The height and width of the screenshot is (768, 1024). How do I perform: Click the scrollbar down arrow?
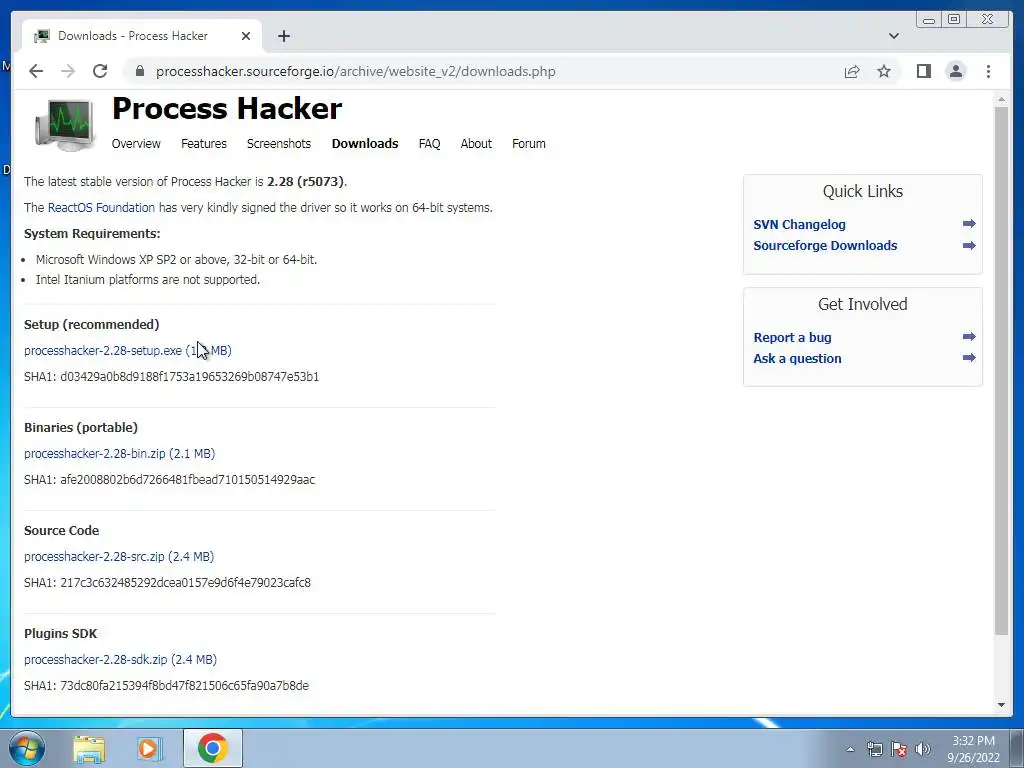(x=1001, y=705)
